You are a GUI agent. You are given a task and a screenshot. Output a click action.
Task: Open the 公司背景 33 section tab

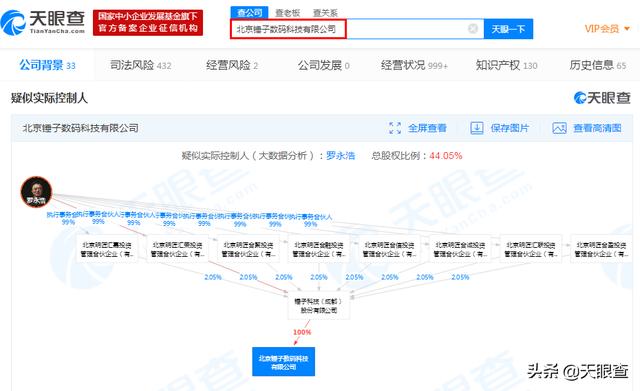tap(47, 65)
